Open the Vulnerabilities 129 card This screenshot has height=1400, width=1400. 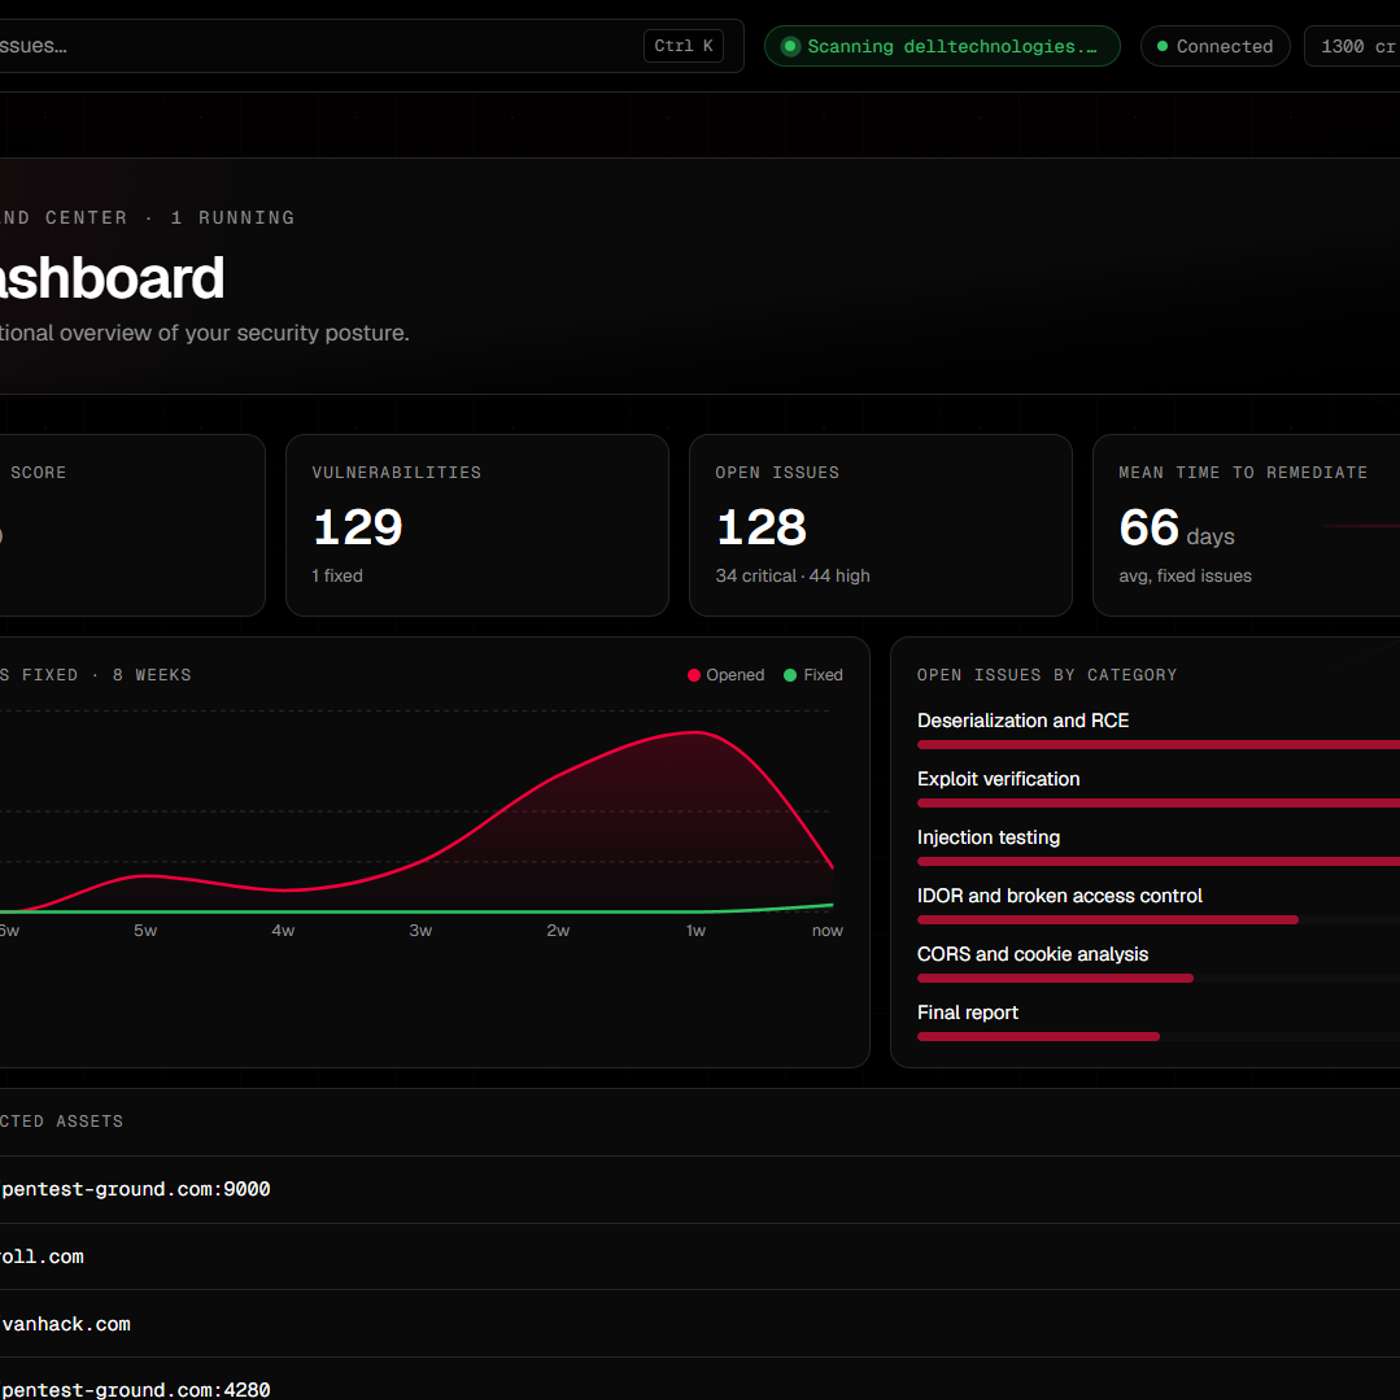point(477,525)
